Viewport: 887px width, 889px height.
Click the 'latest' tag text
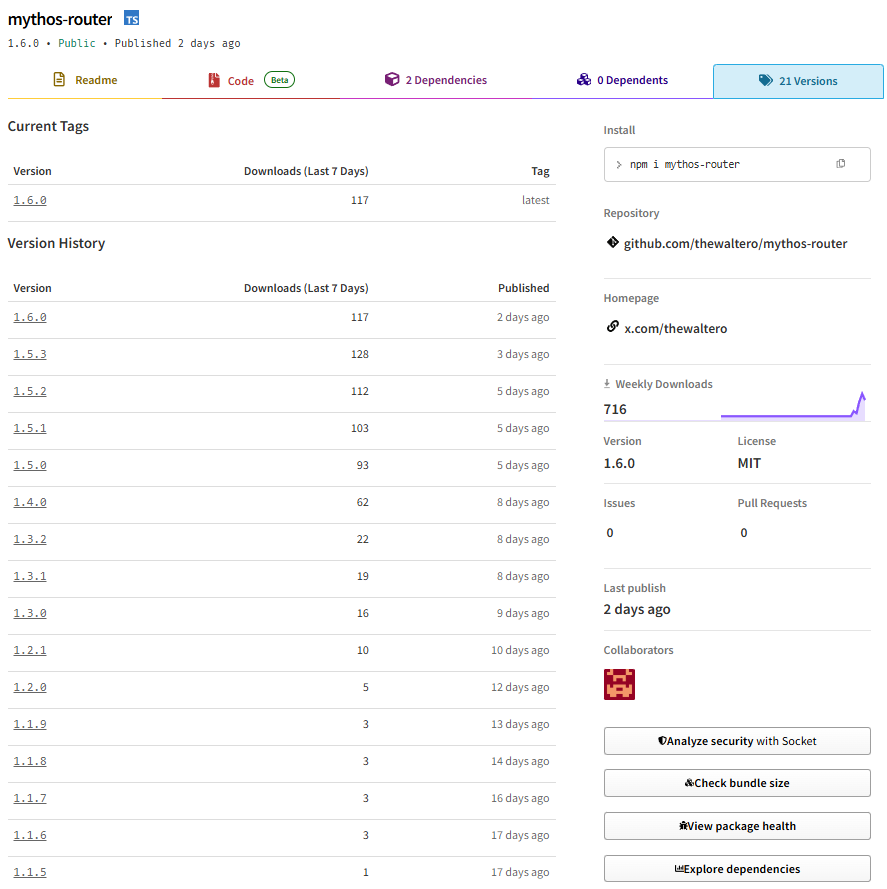535,200
